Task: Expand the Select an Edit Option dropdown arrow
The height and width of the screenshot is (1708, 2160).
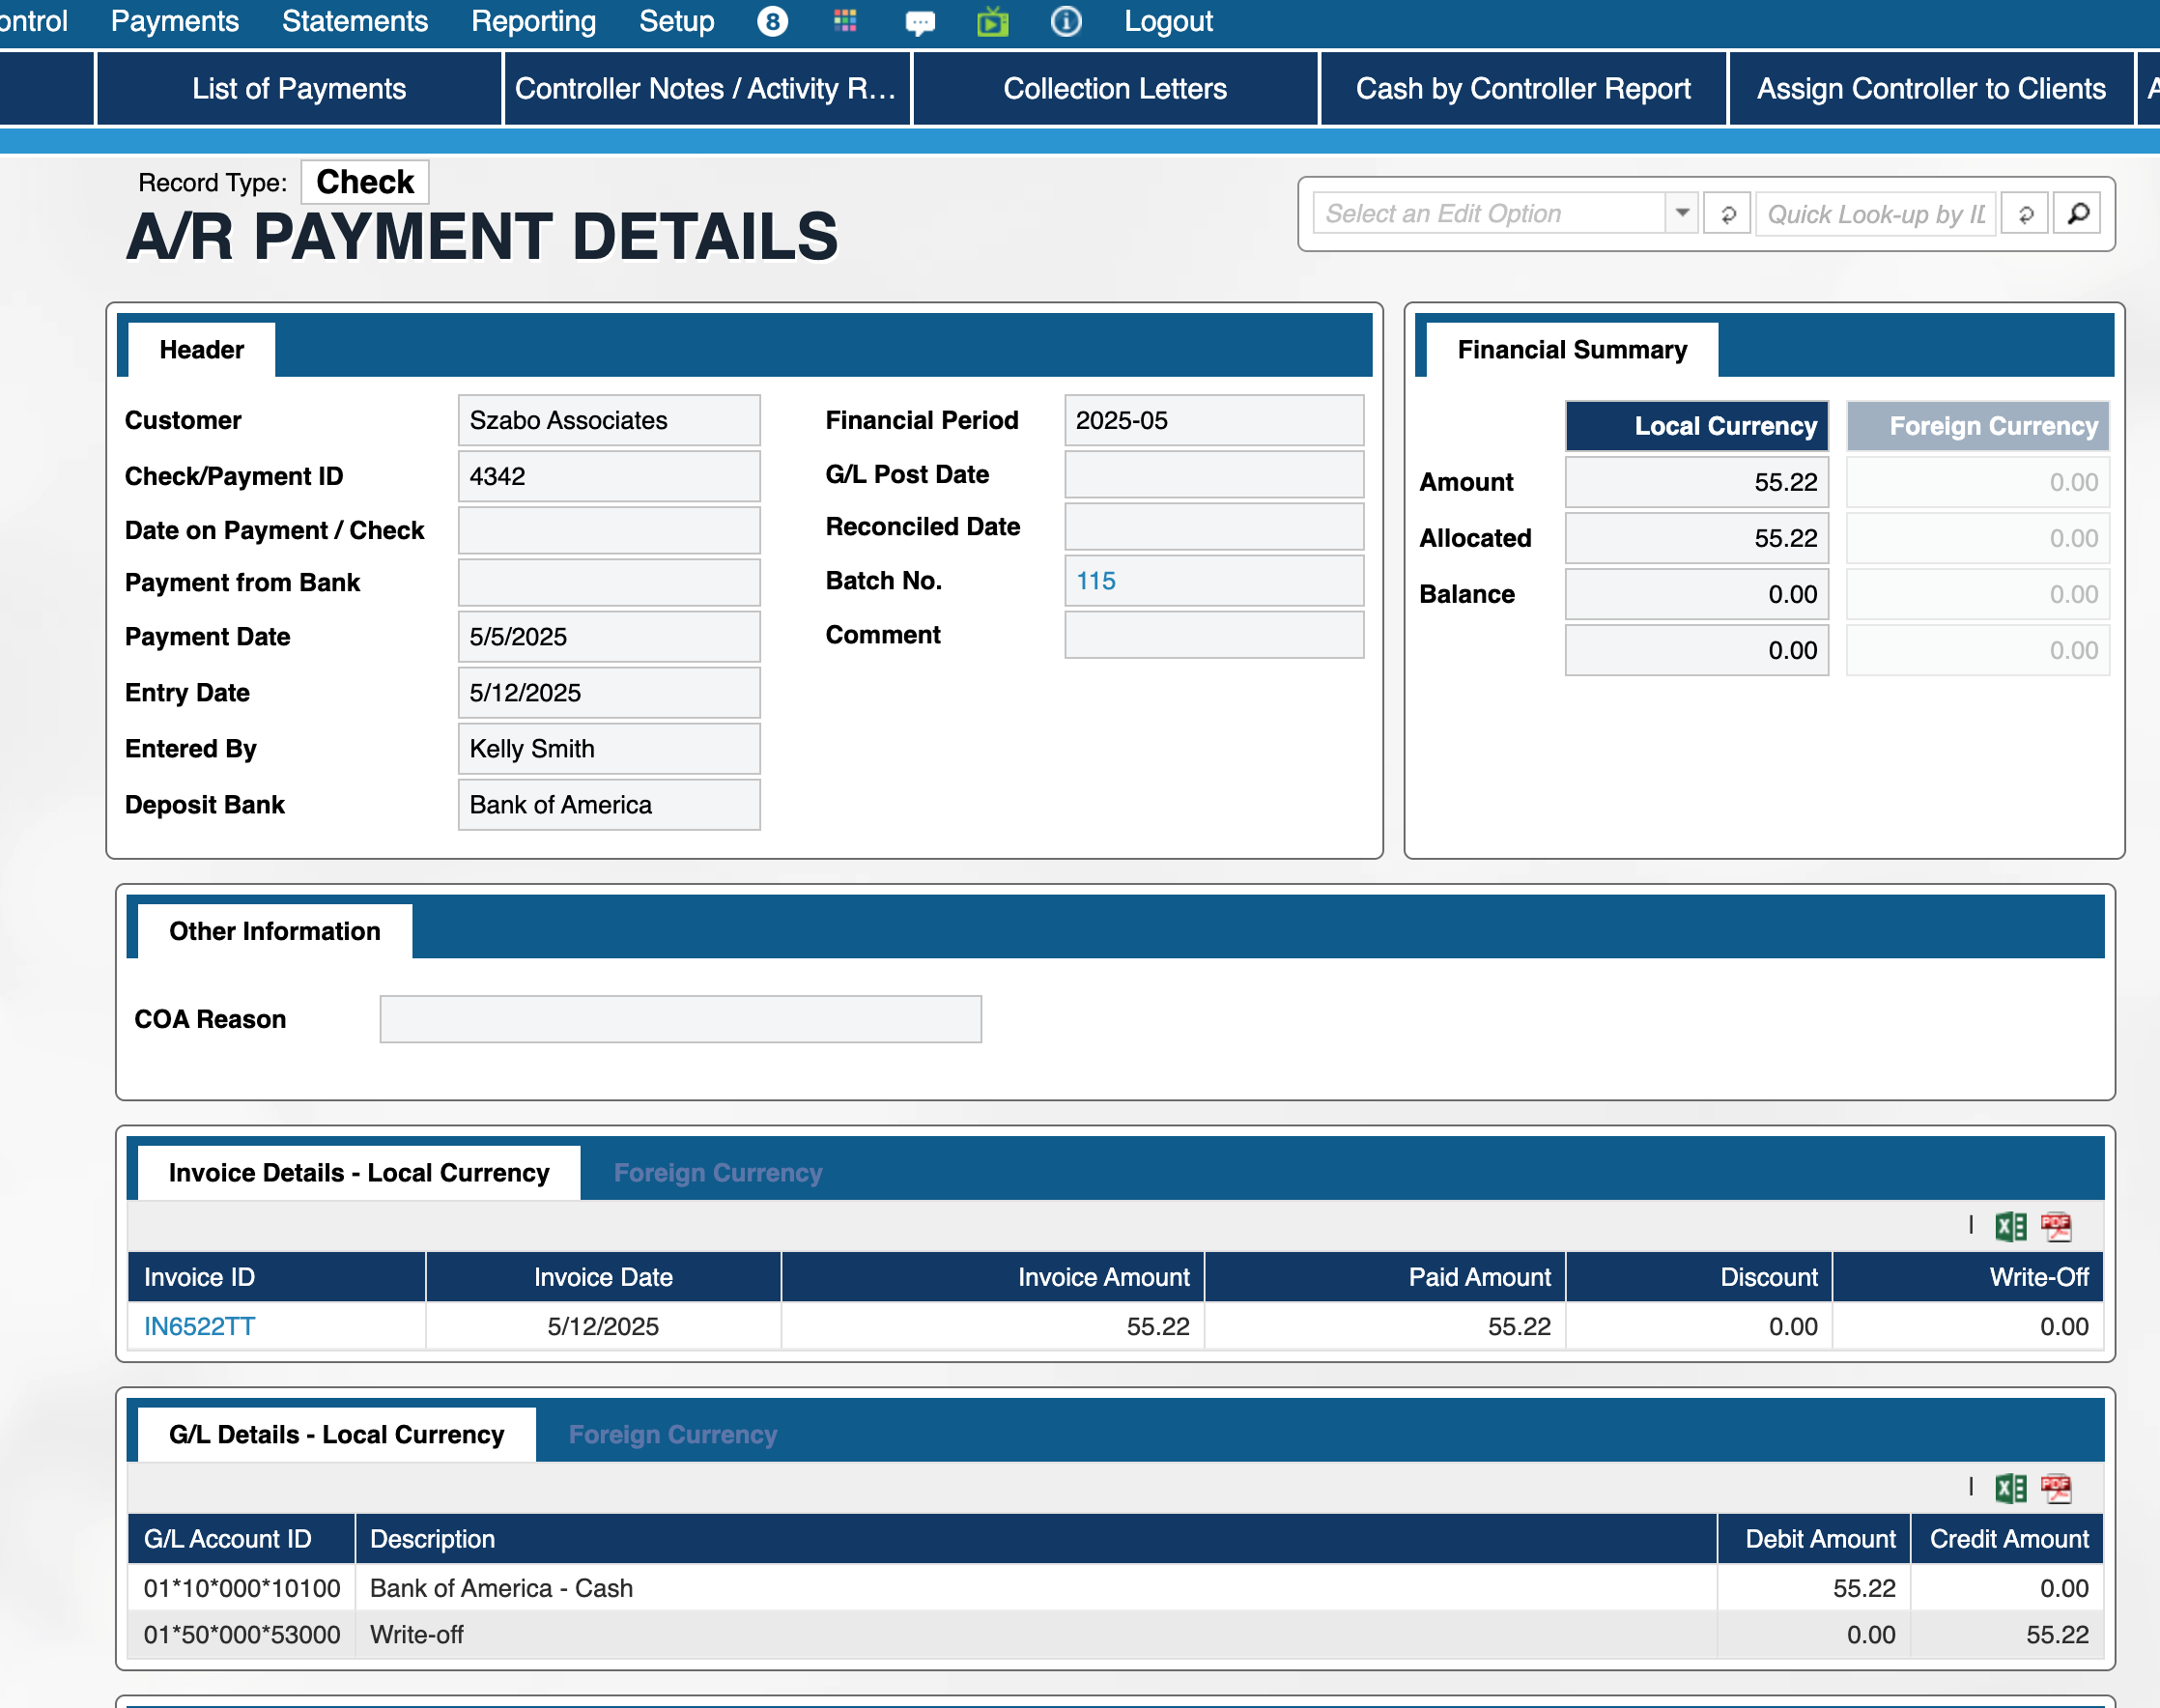Action: [x=1682, y=213]
